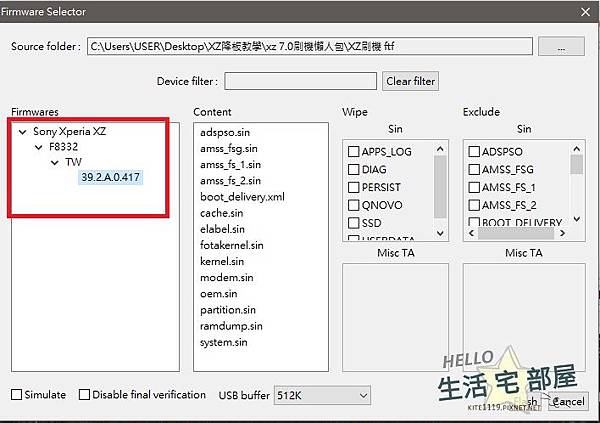Select fotakernel.sin in Content list

pos(232,245)
